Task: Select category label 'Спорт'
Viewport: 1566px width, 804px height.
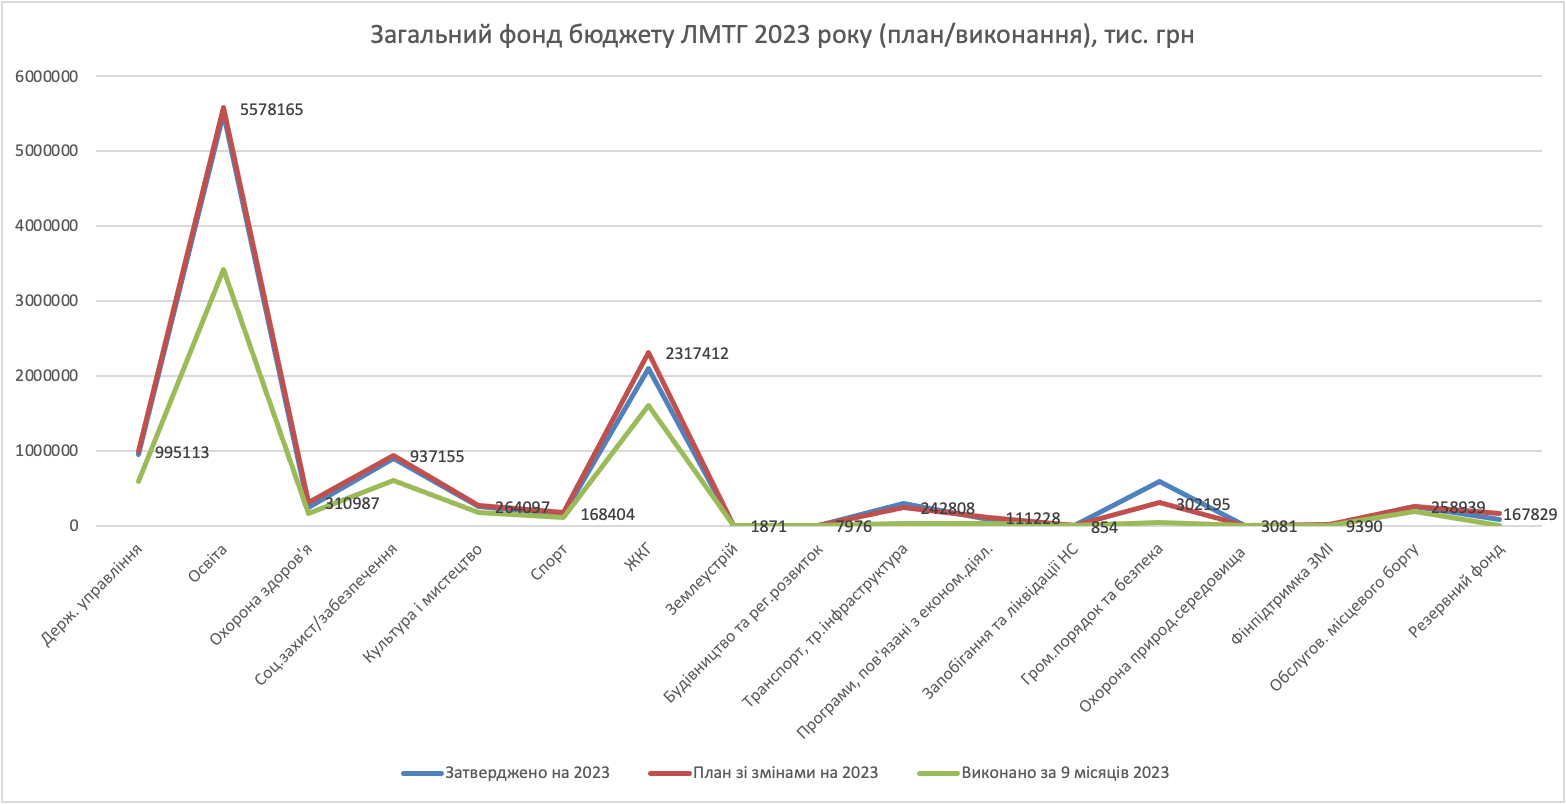Action: coord(551,563)
